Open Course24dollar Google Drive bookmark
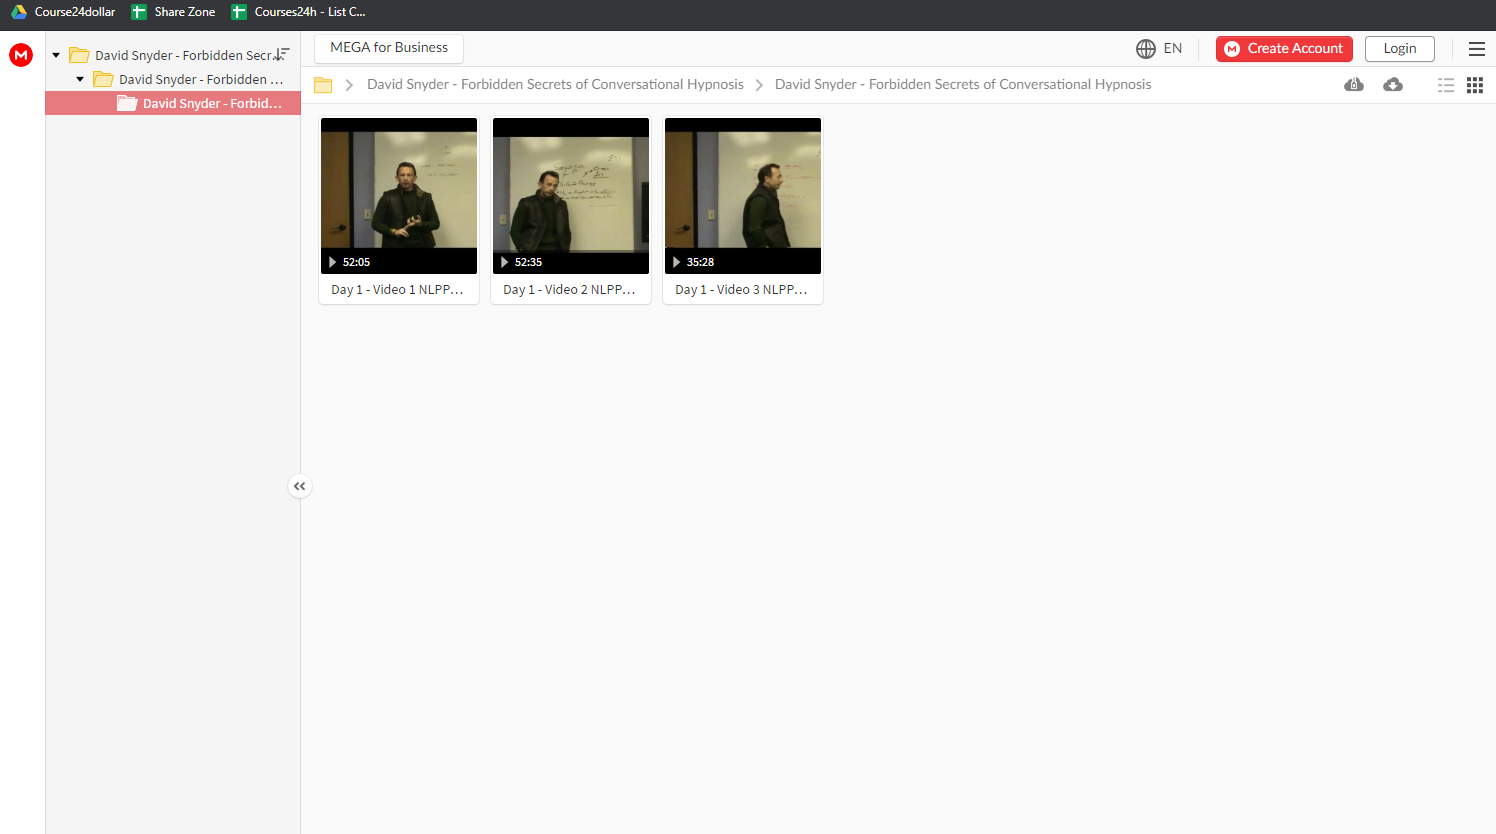1496x834 pixels. coord(63,12)
